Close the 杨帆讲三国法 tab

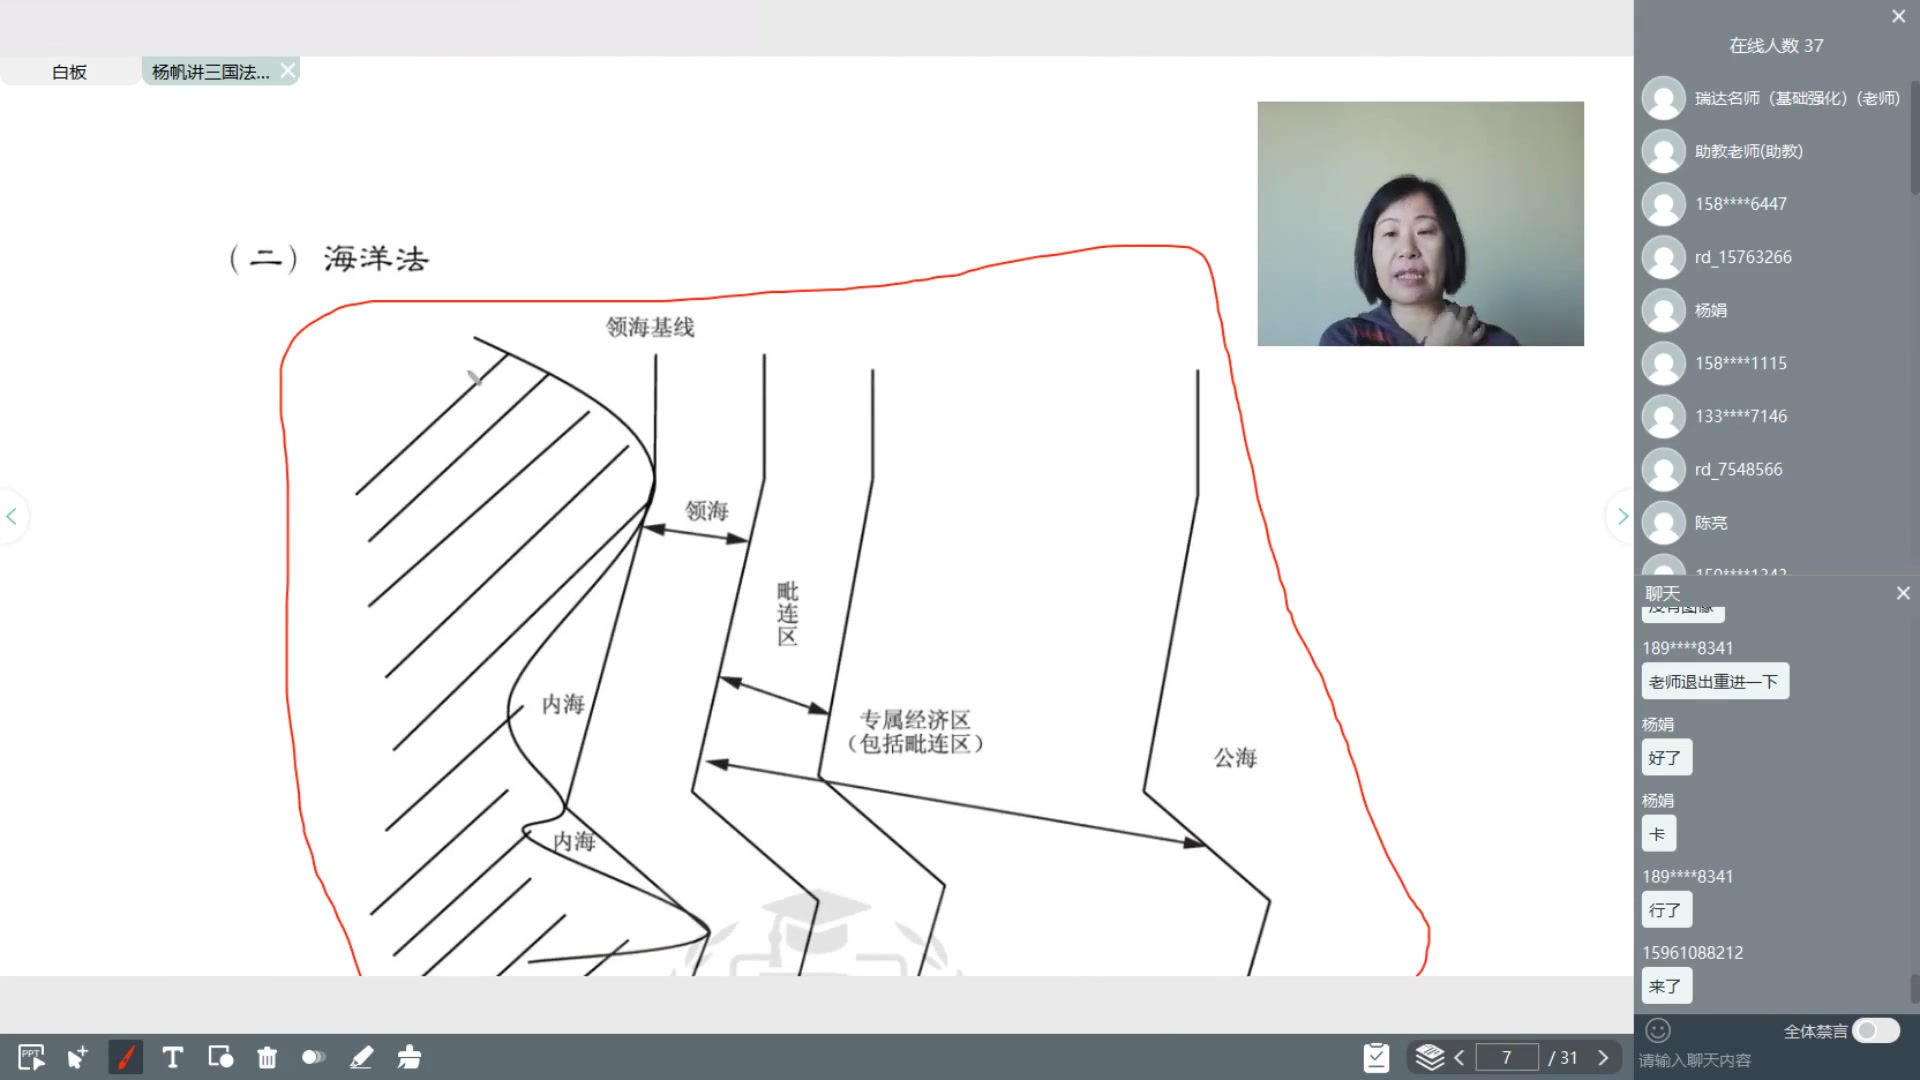(x=288, y=70)
